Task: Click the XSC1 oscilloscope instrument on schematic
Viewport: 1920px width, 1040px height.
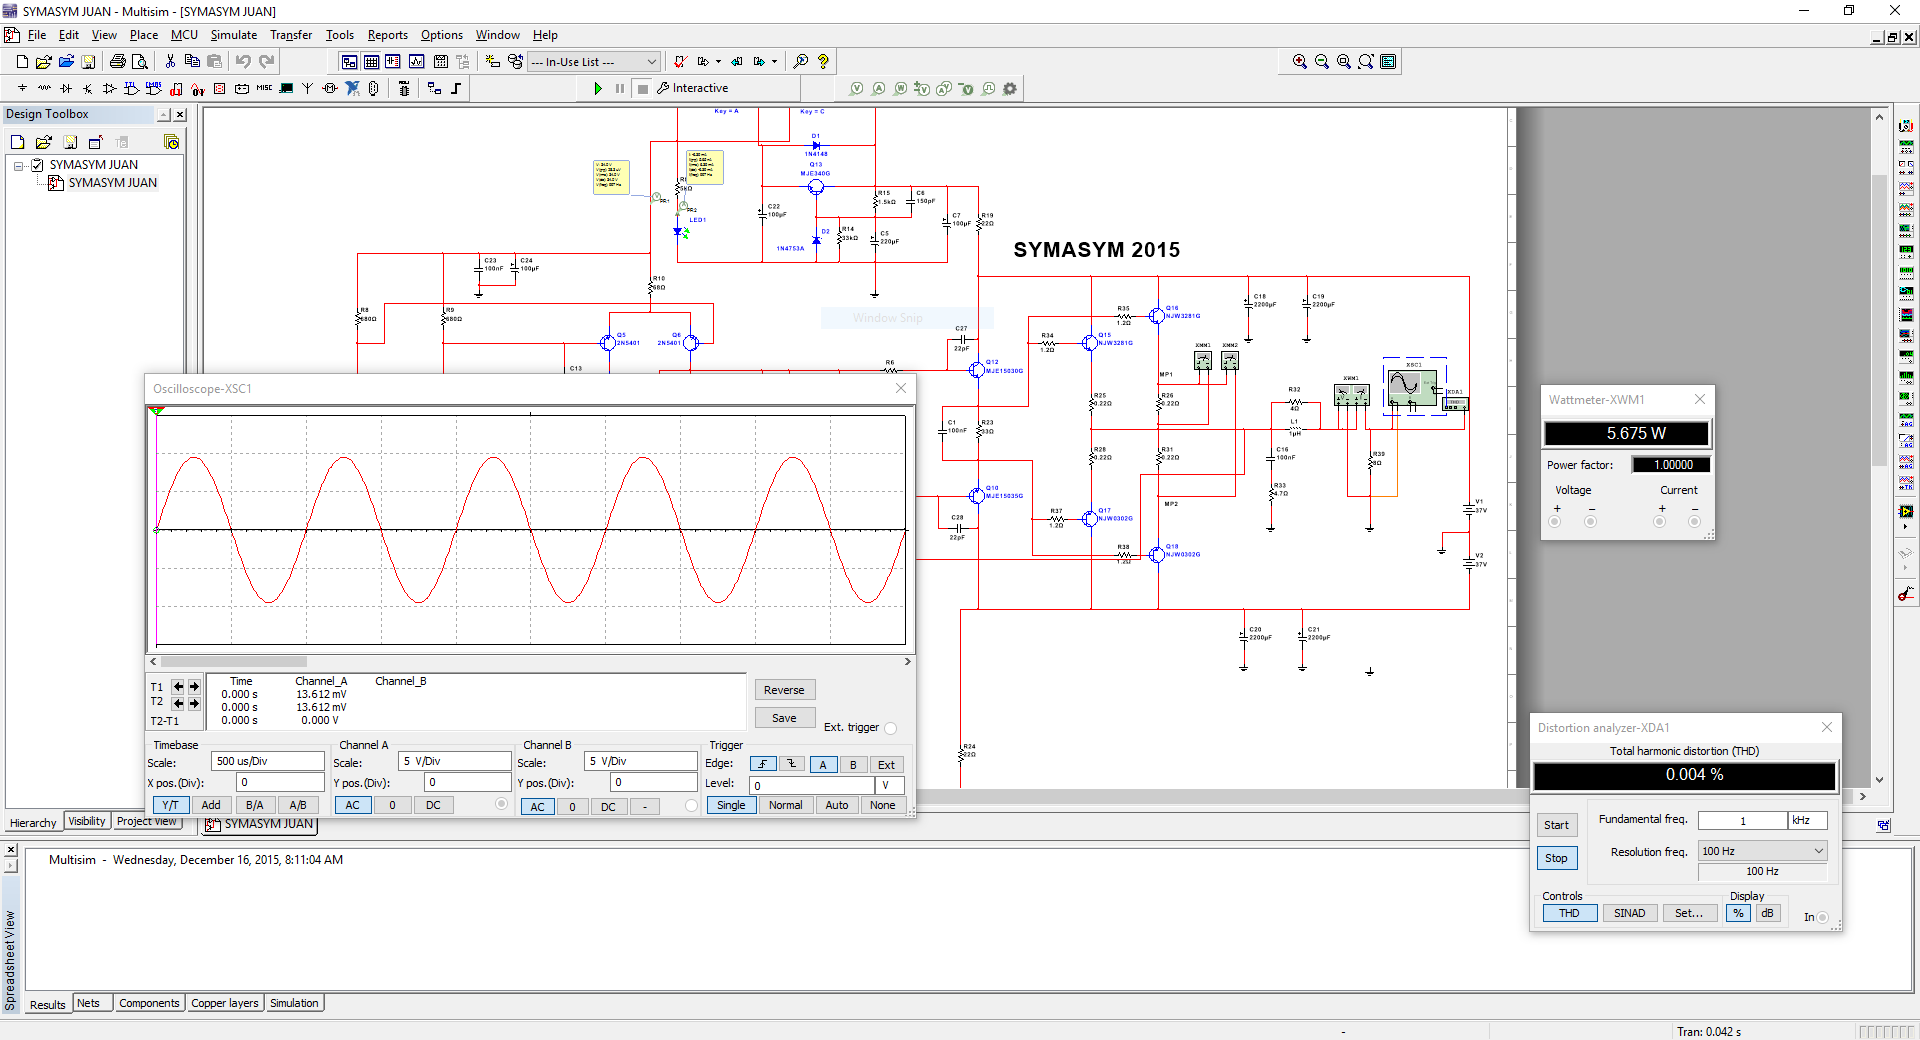Action: (1413, 386)
